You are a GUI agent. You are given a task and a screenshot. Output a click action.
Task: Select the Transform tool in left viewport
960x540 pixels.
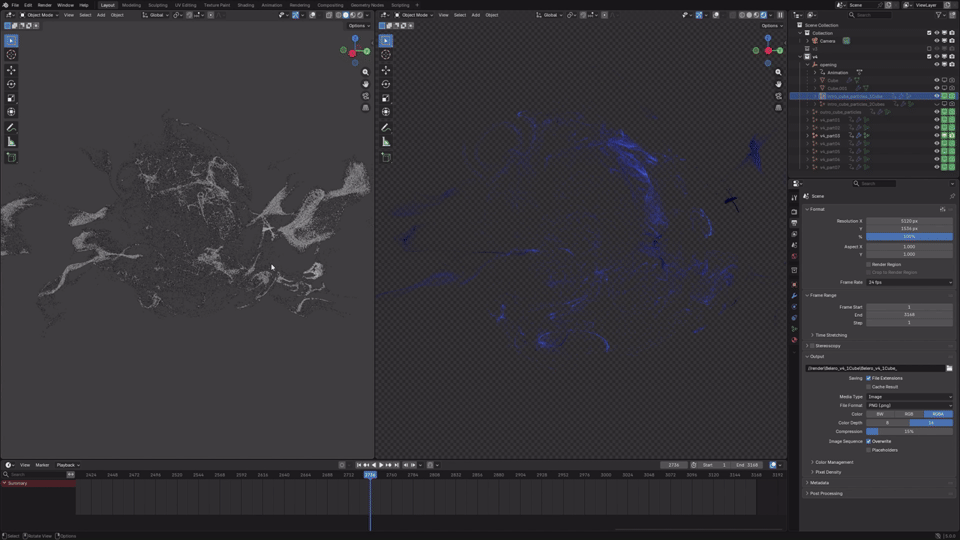click(x=11, y=112)
